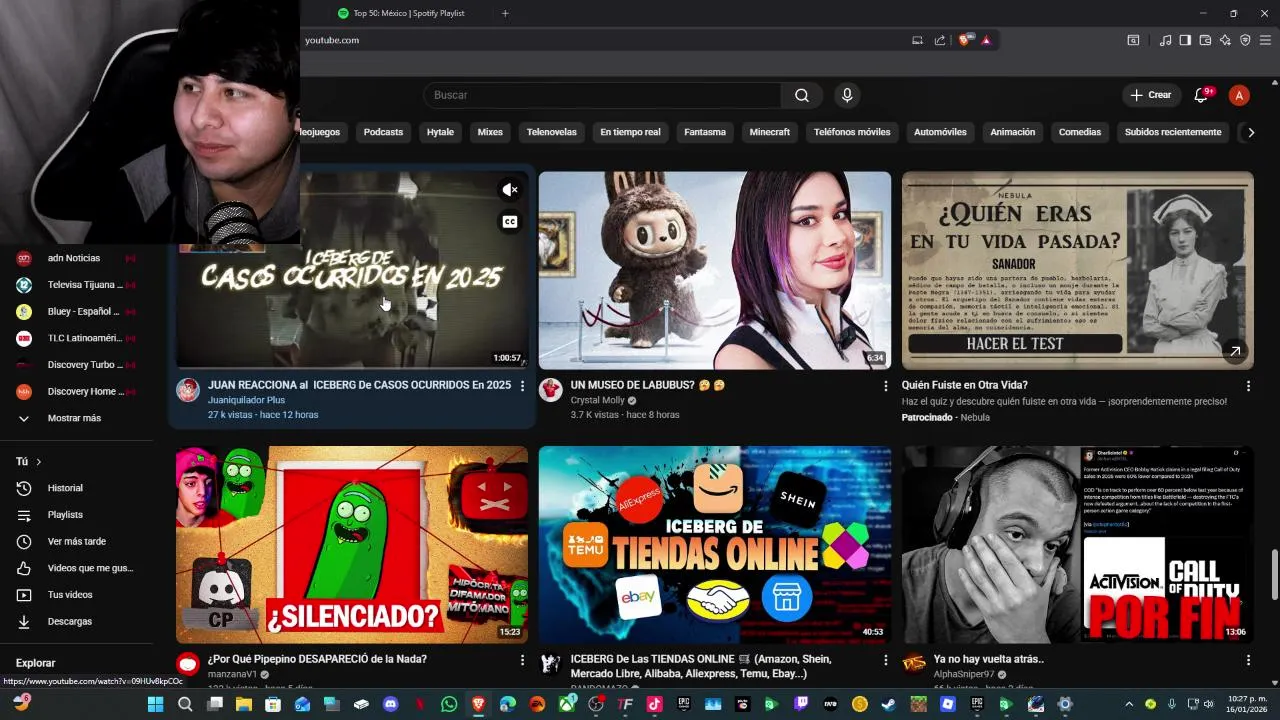Open options menu for Un Museo de Labubus video

885,386
